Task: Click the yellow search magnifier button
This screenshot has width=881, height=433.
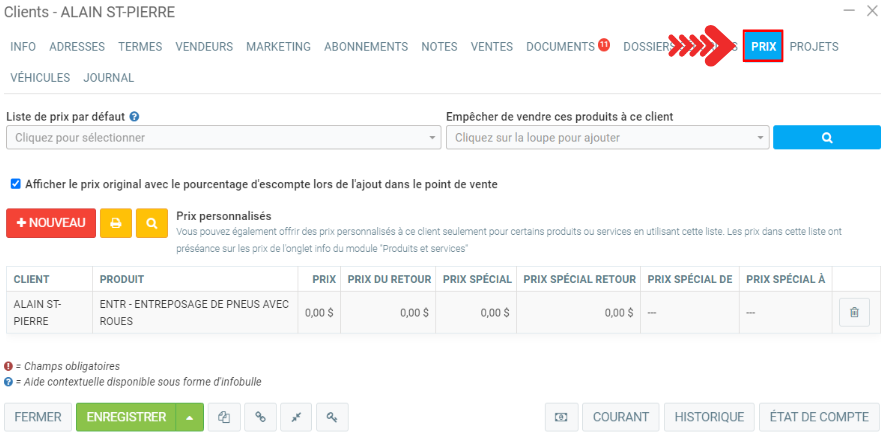Action: point(152,223)
